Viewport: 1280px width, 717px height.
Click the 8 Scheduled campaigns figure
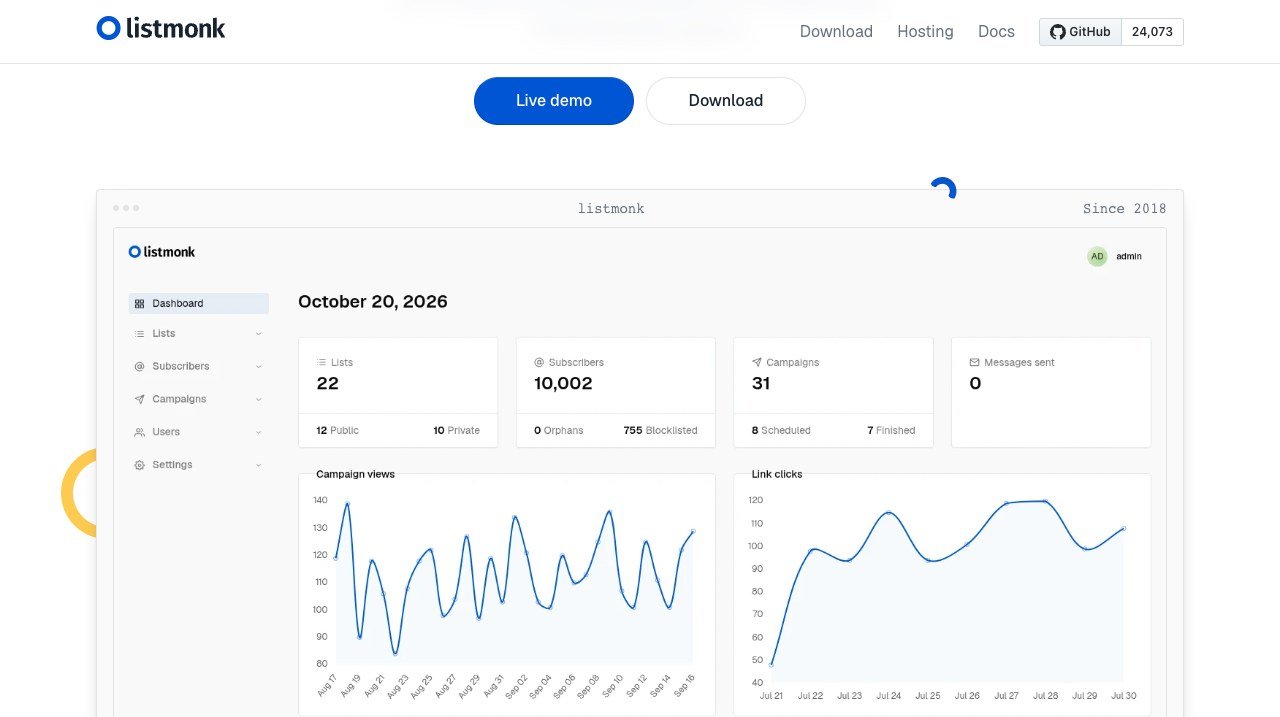tap(781, 430)
